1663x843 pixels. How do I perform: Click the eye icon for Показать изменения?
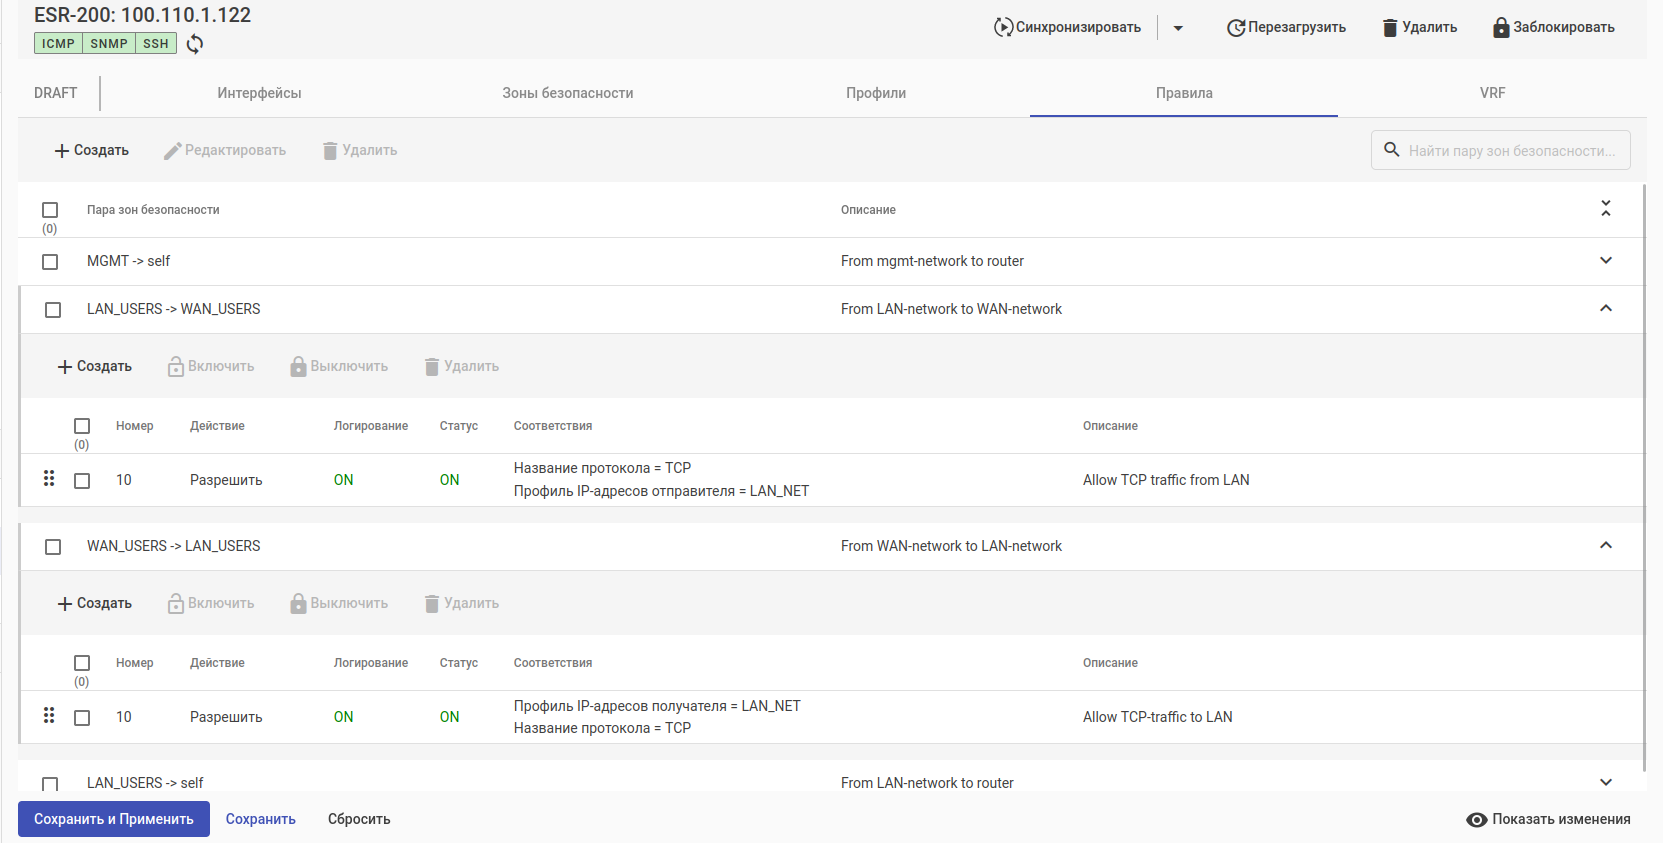tap(1476, 820)
